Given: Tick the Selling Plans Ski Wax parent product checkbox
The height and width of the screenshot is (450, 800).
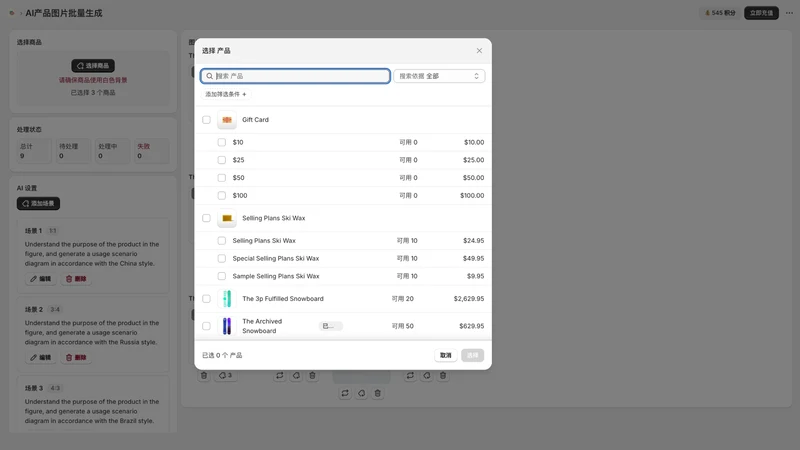Looking at the screenshot, I should tap(206, 218).
